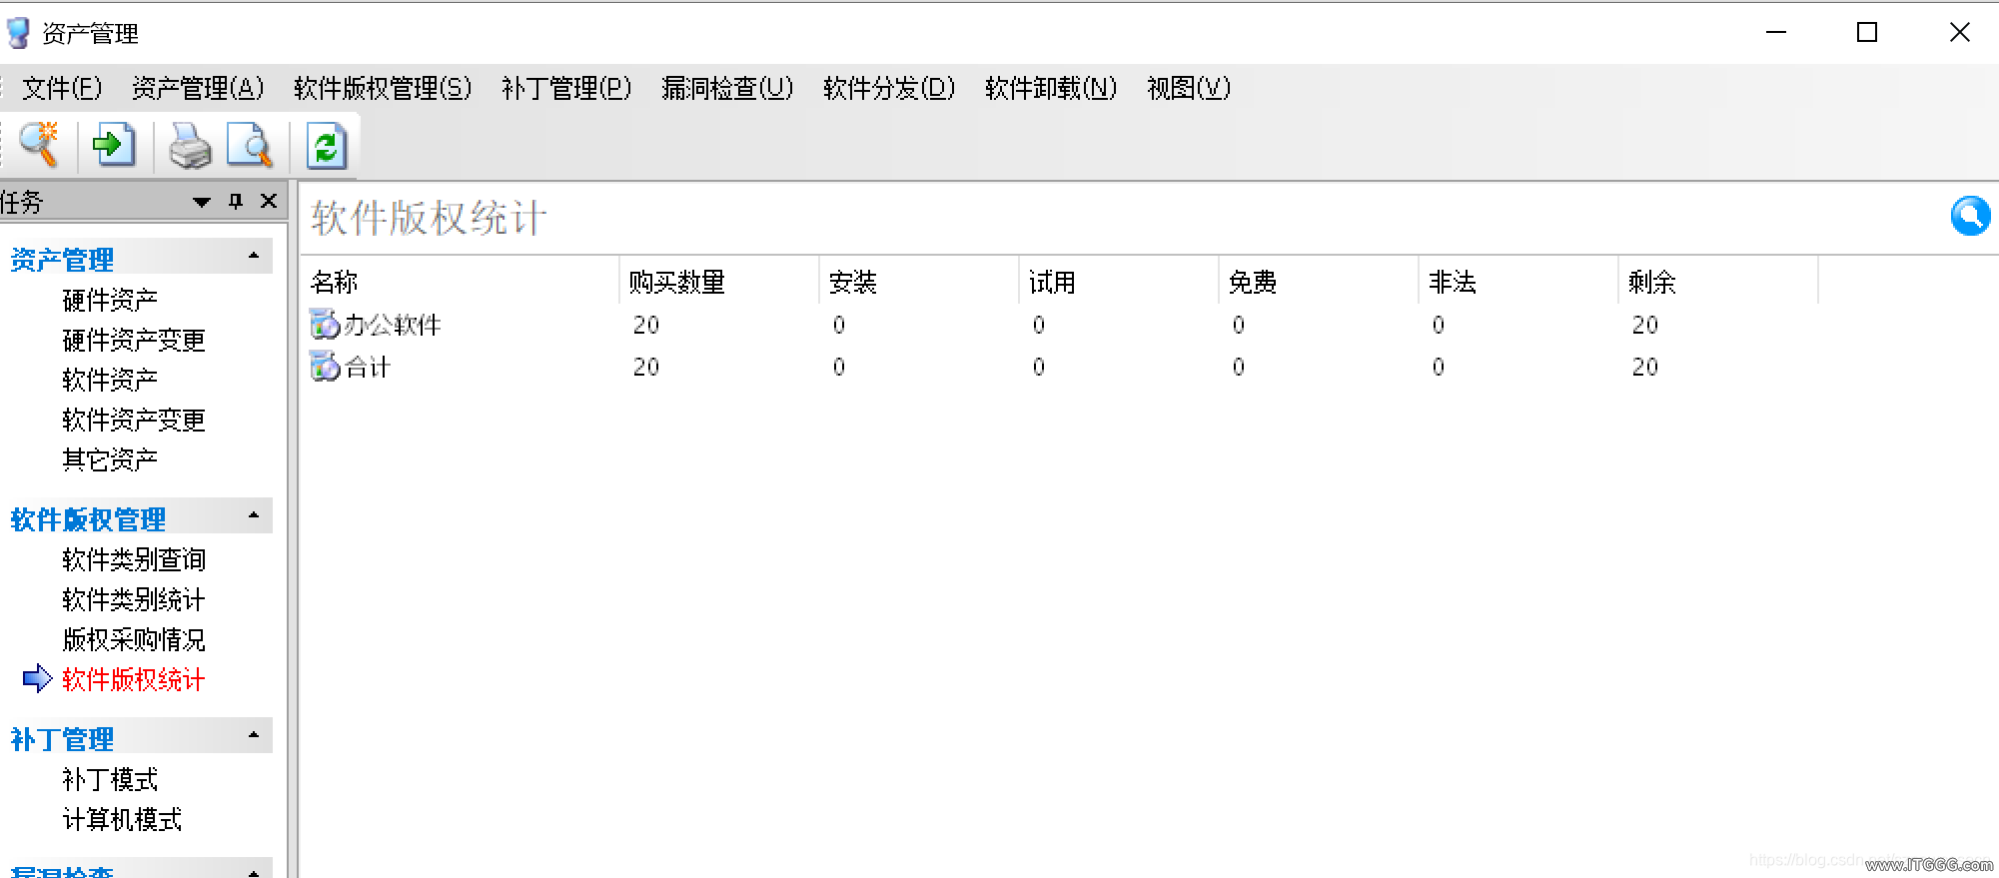
Task: Click the refresh toolbar icon
Action: [326, 146]
